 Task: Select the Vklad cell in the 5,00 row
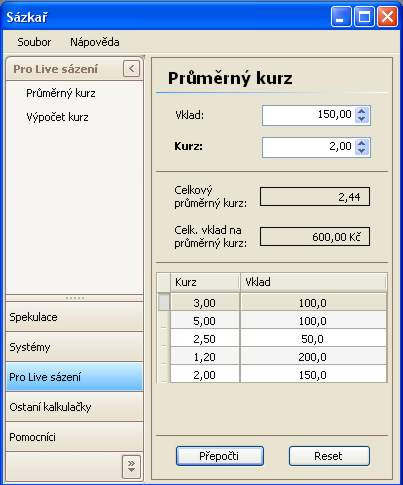click(313, 321)
